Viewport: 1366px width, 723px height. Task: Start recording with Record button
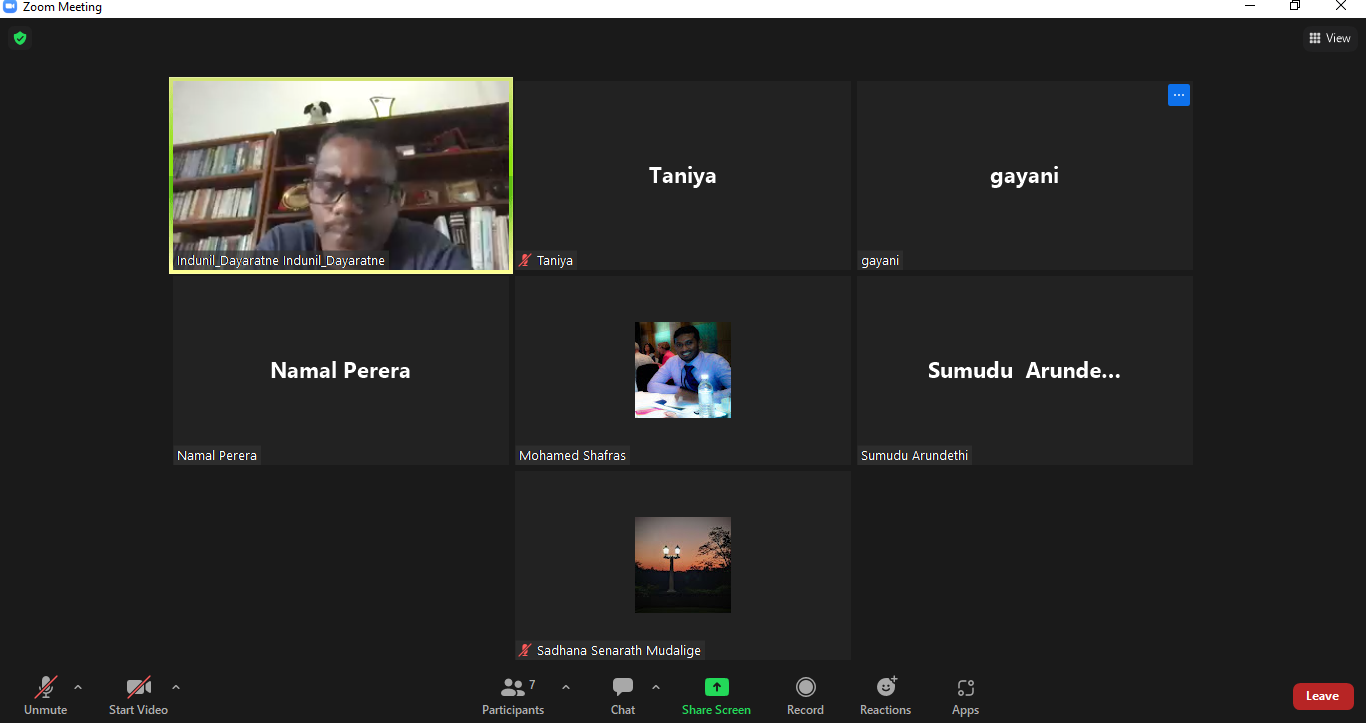(x=805, y=696)
